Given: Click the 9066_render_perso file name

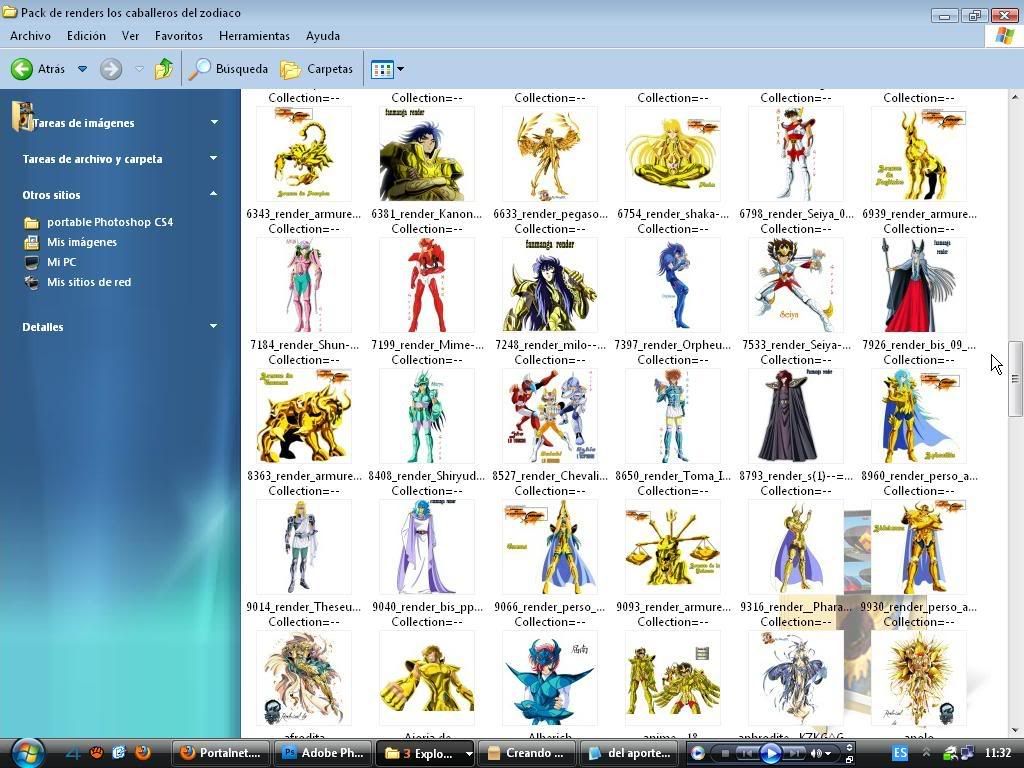Looking at the screenshot, I should click(x=549, y=607).
